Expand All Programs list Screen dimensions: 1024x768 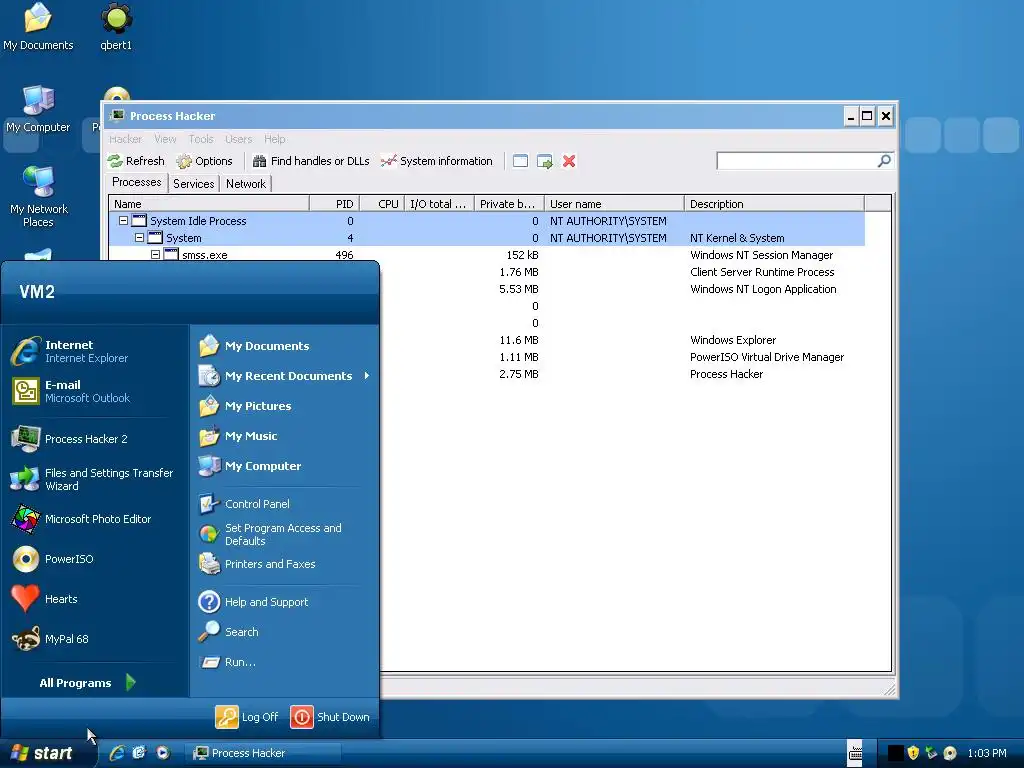coord(88,683)
